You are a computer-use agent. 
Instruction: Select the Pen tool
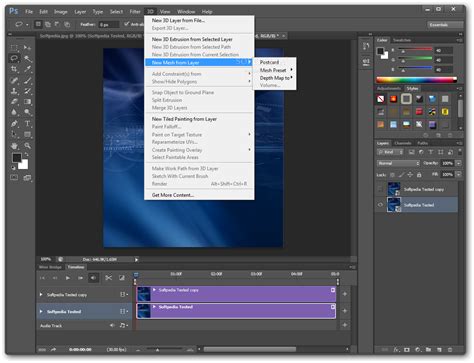[x=14, y=124]
